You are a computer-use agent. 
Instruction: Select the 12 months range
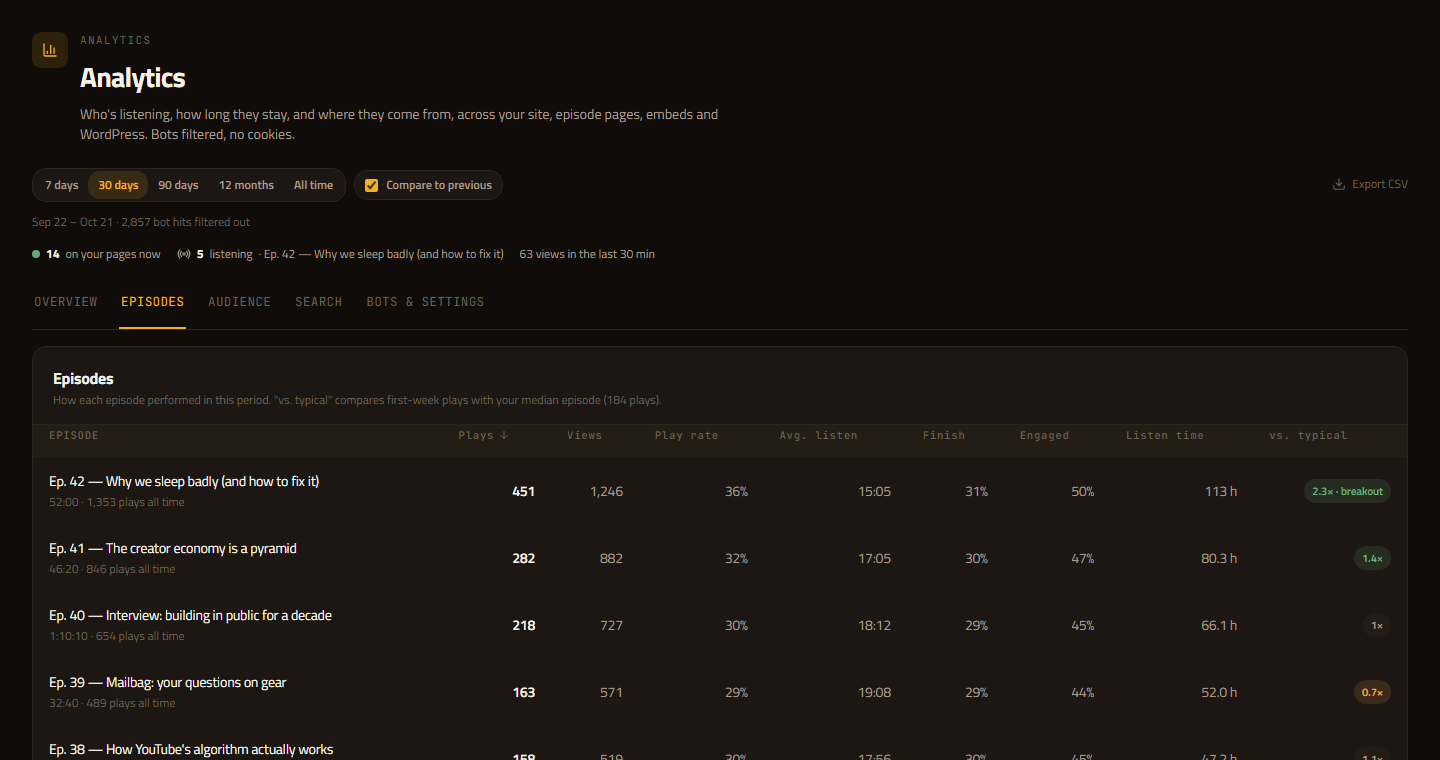(x=246, y=185)
